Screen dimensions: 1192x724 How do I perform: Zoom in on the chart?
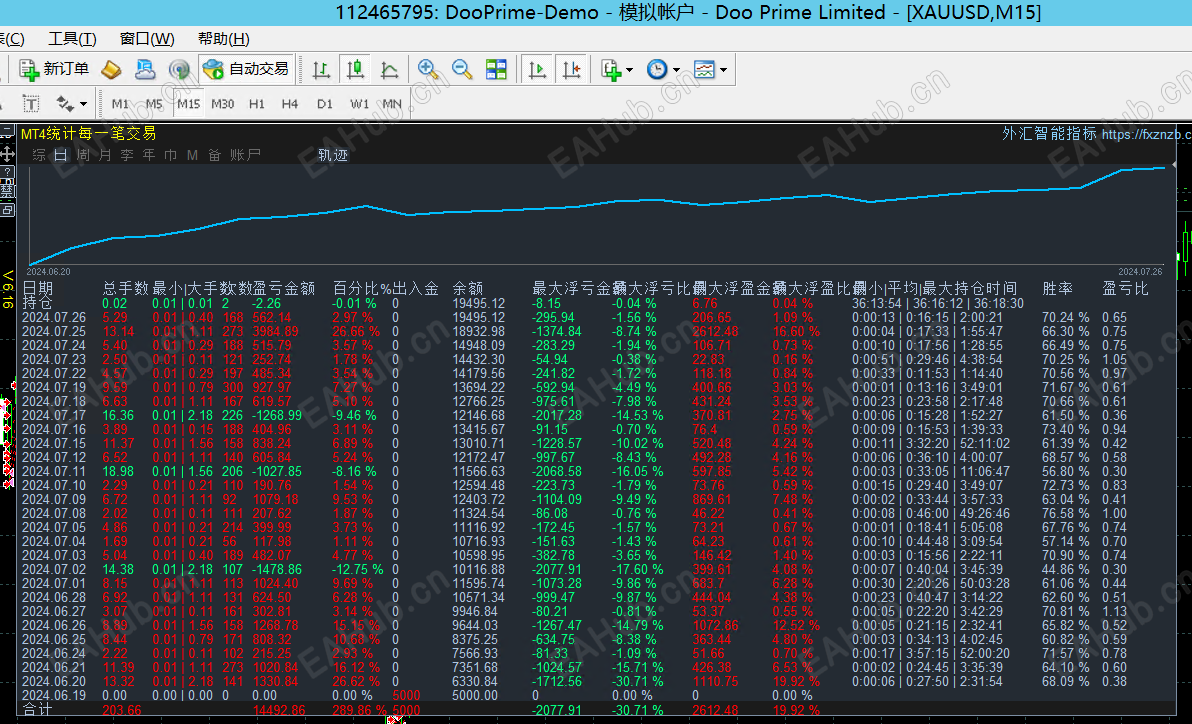click(x=428, y=70)
